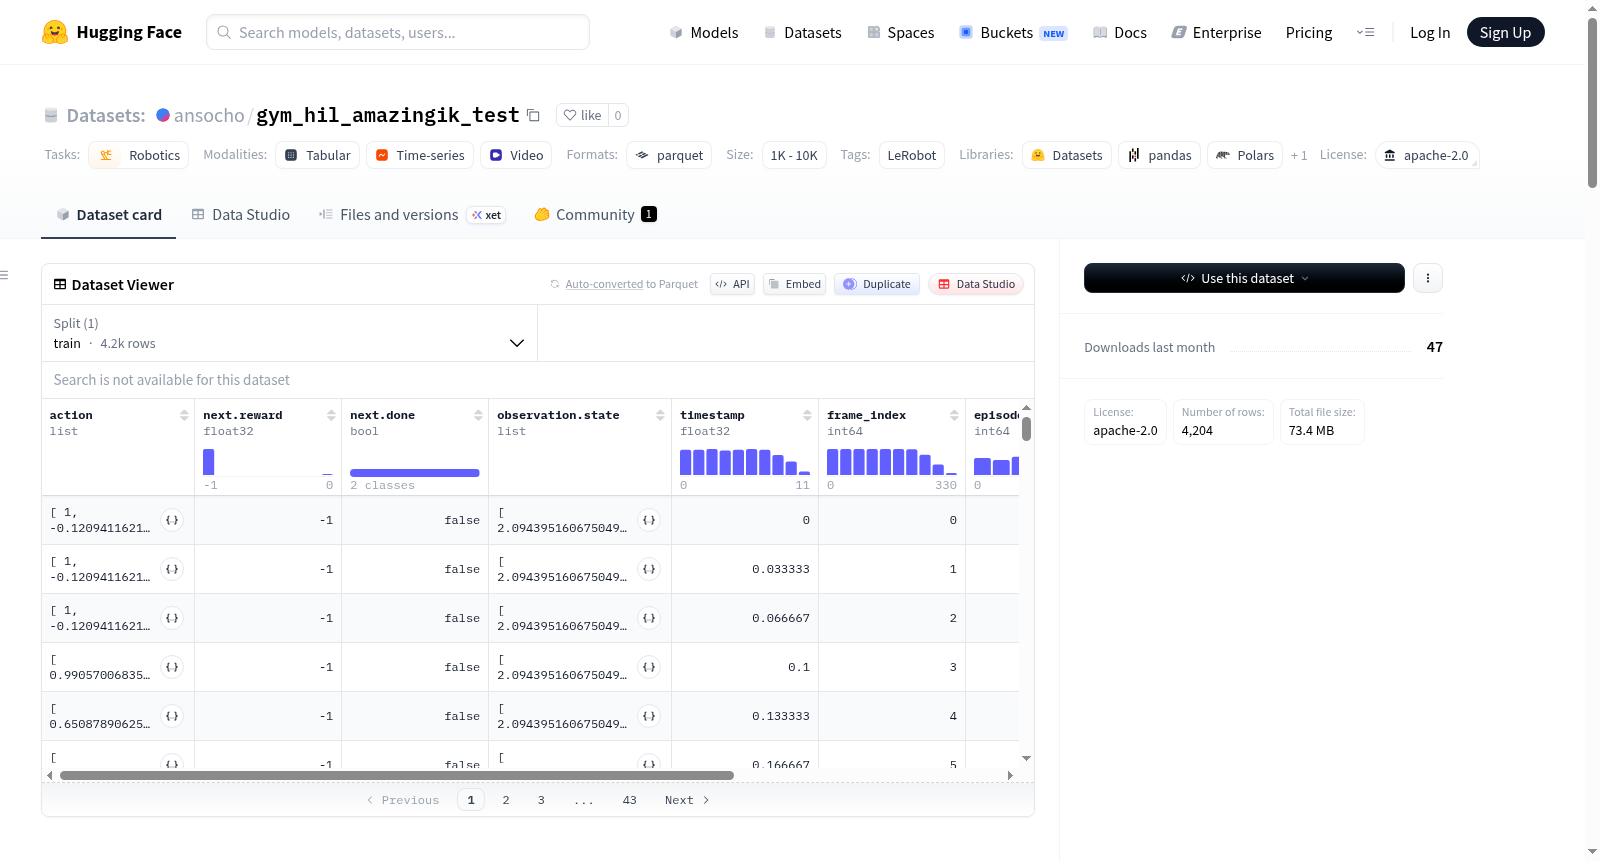Viewport: 1600px width, 861px height.
Task: Show the +1 more libraries
Action: click(1299, 155)
